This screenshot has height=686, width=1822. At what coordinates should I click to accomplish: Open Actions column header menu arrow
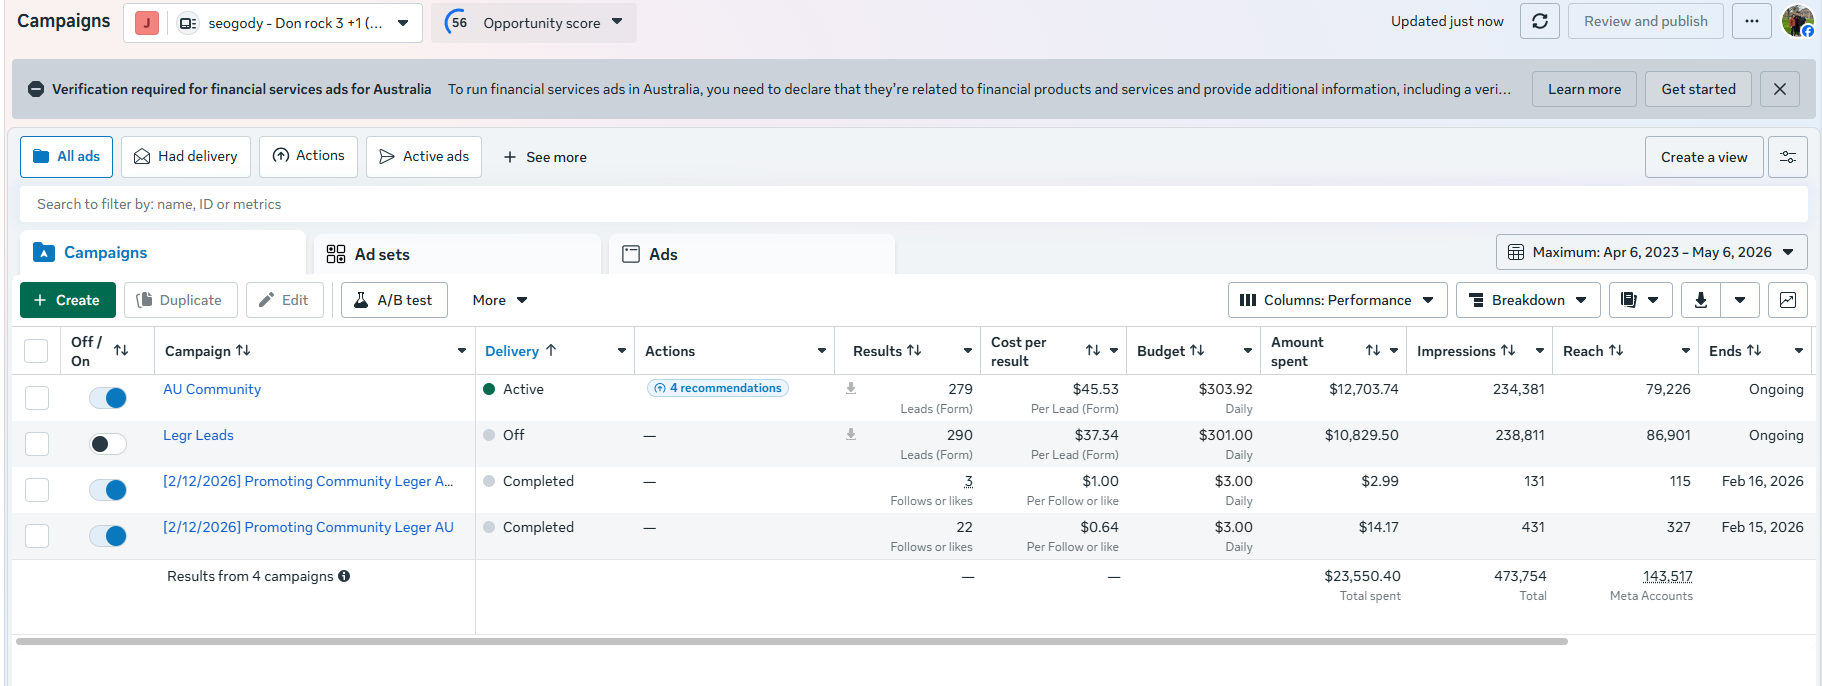click(x=822, y=351)
